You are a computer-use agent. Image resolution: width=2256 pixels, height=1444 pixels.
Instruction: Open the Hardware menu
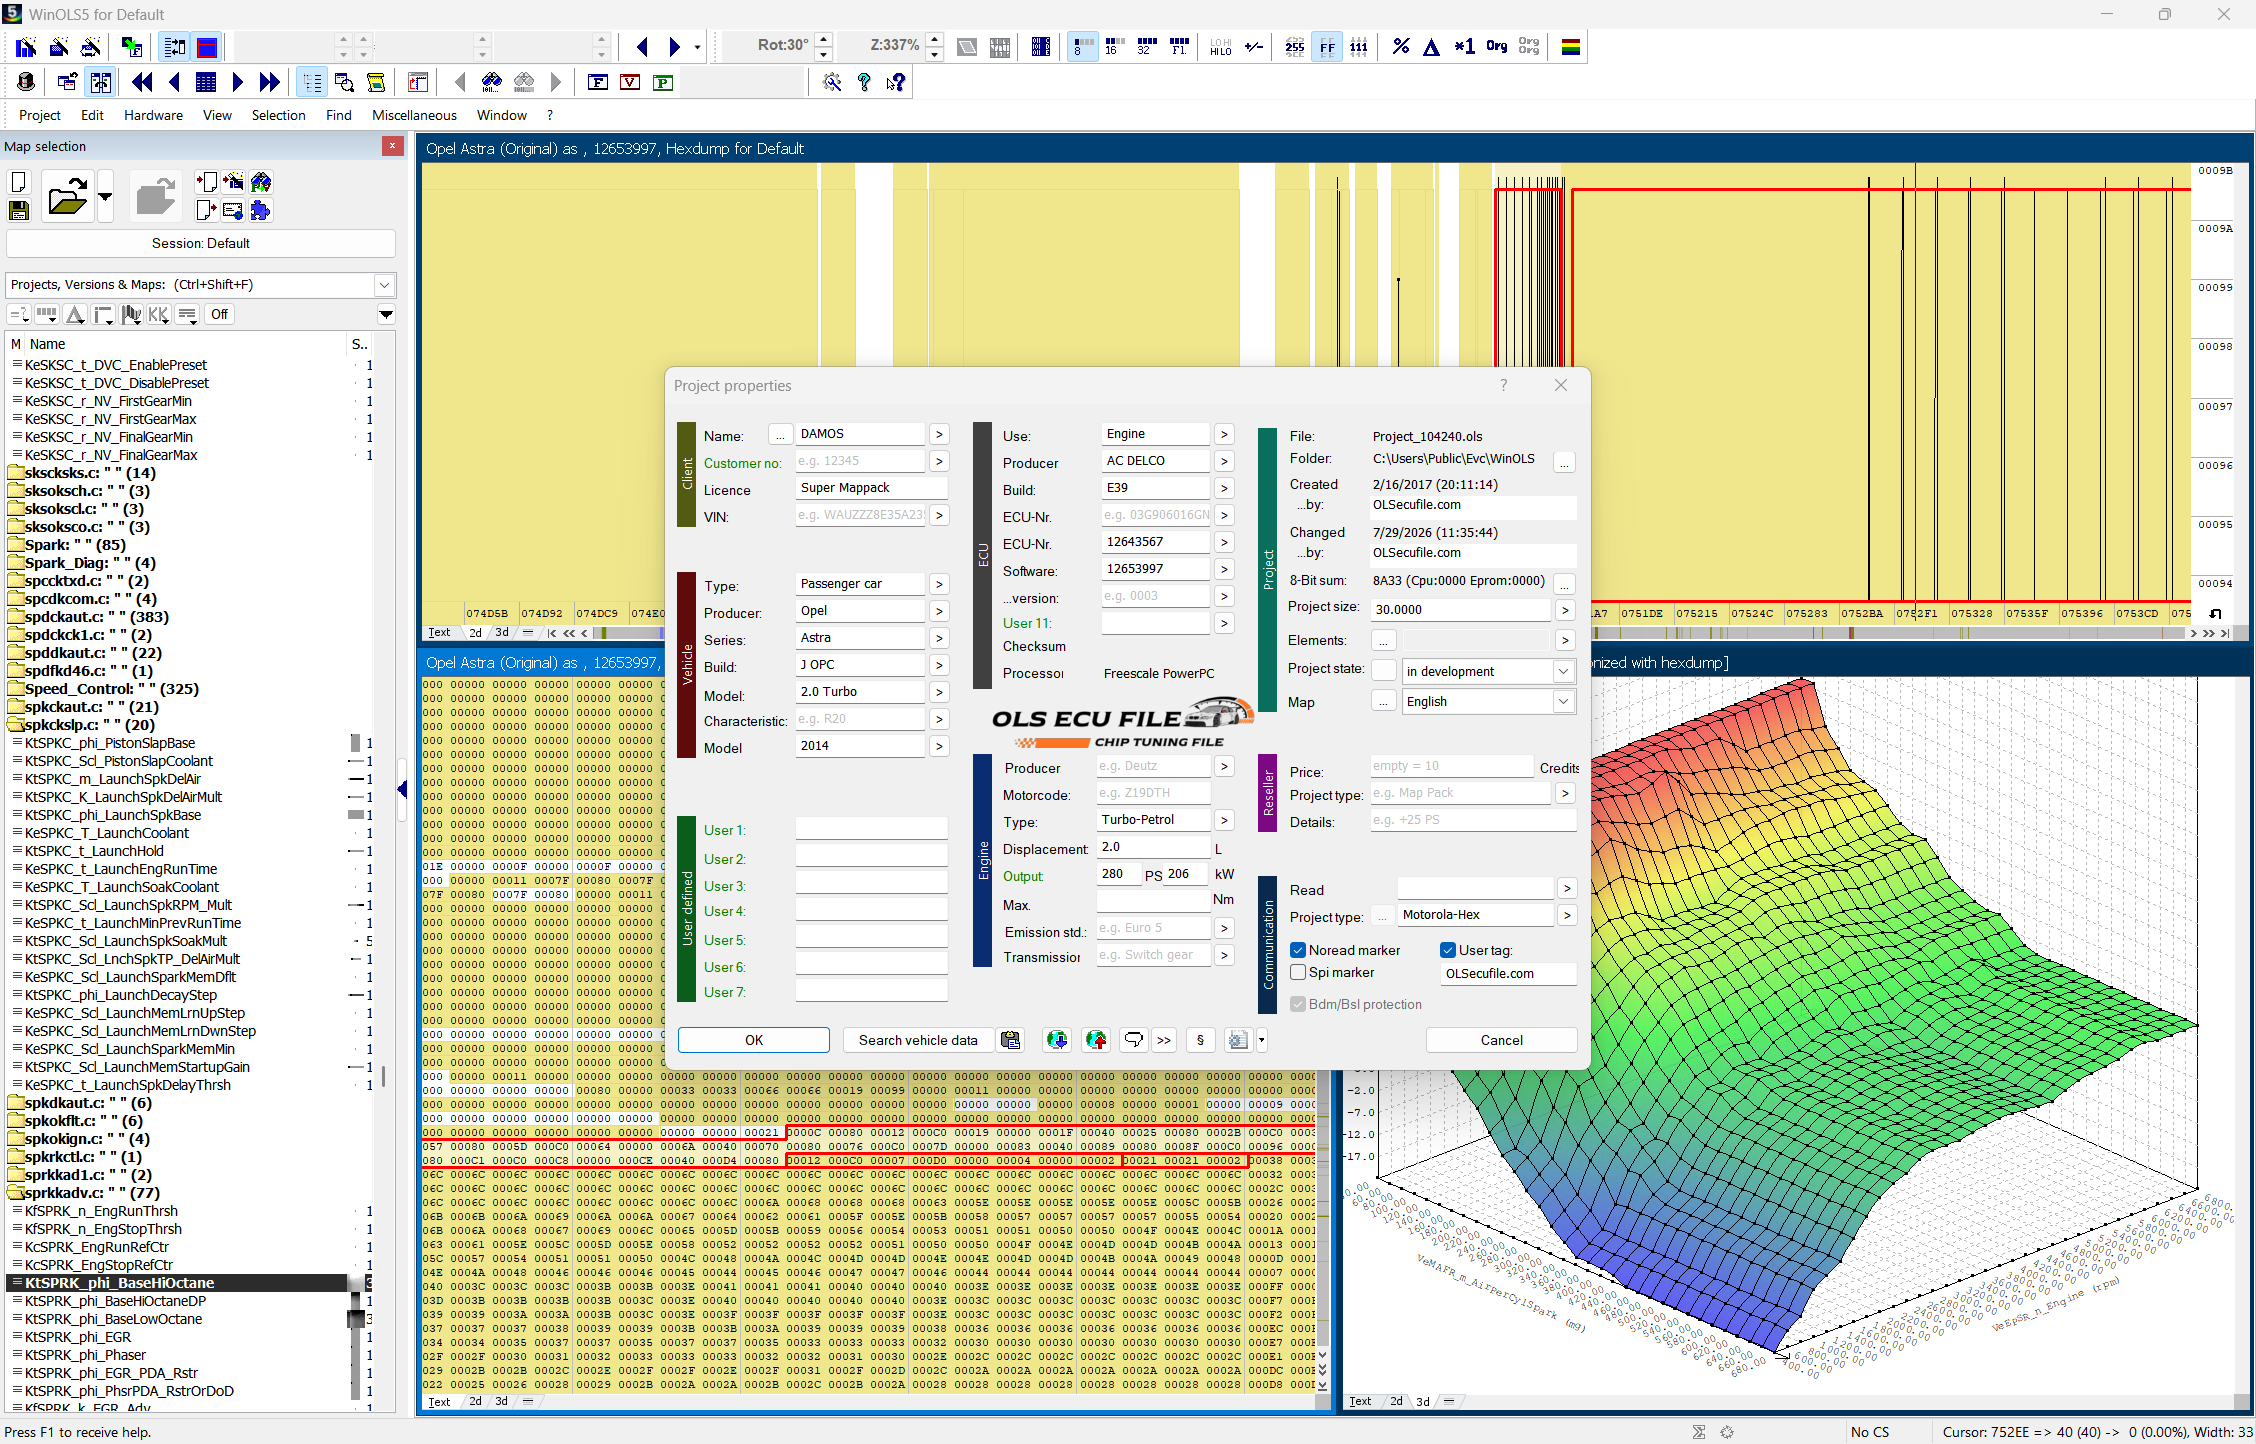pyautogui.click(x=153, y=115)
